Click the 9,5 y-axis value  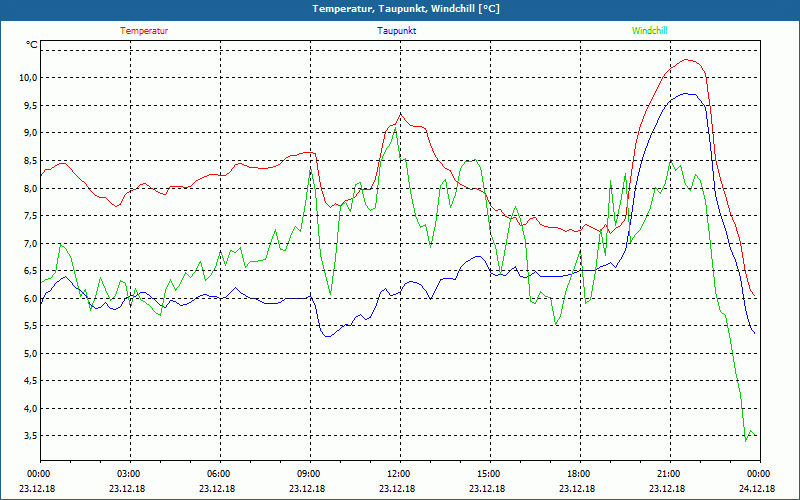30,105
